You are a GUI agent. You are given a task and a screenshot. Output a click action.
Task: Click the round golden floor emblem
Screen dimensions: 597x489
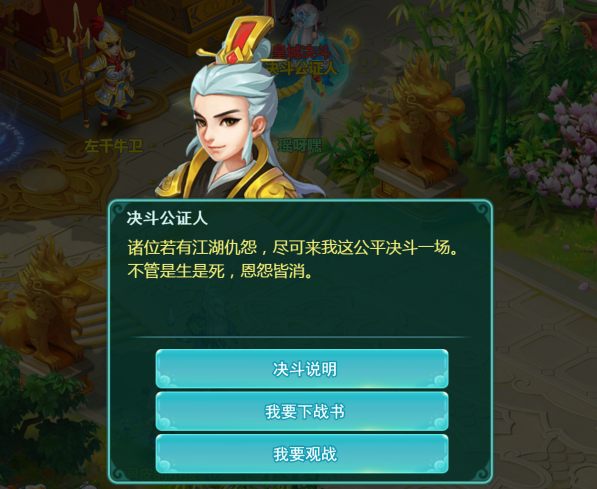coord(42,183)
